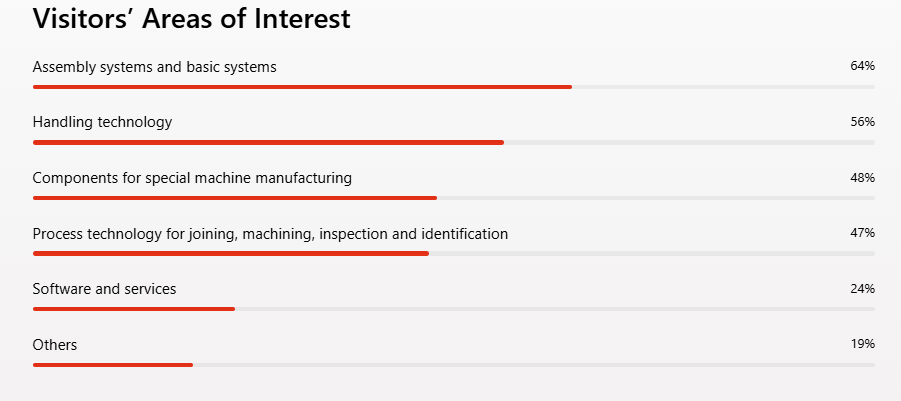Click the short red Others progress bar
This screenshot has width=901, height=401.
113,365
